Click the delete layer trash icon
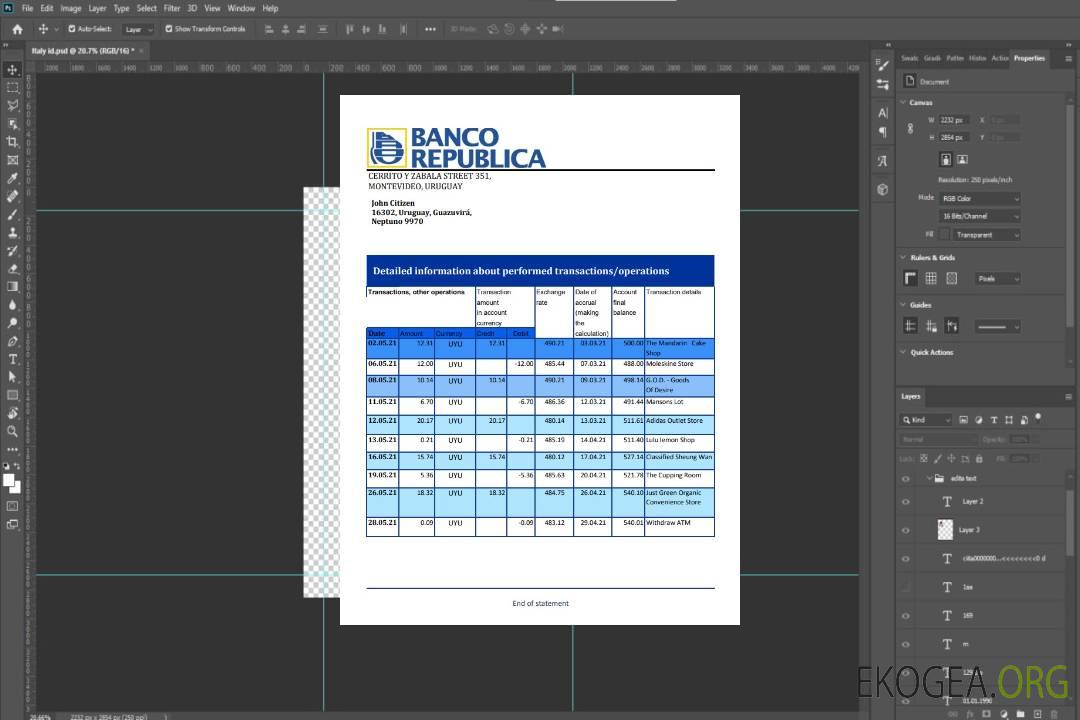 click(x=1054, y=714)
